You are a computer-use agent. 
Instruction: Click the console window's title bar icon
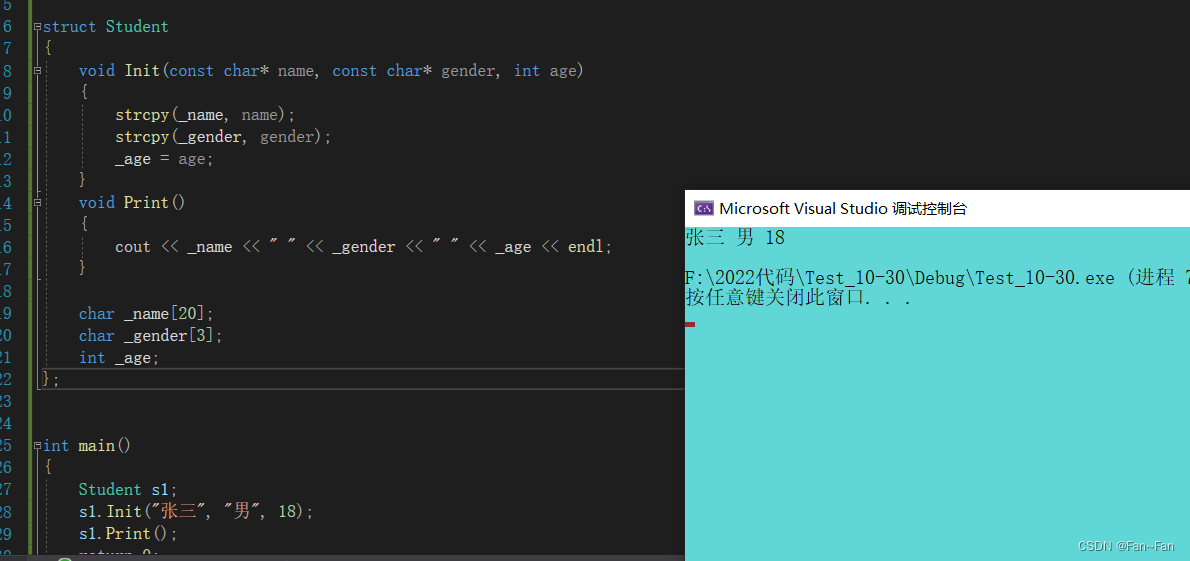tap(704, 208)
